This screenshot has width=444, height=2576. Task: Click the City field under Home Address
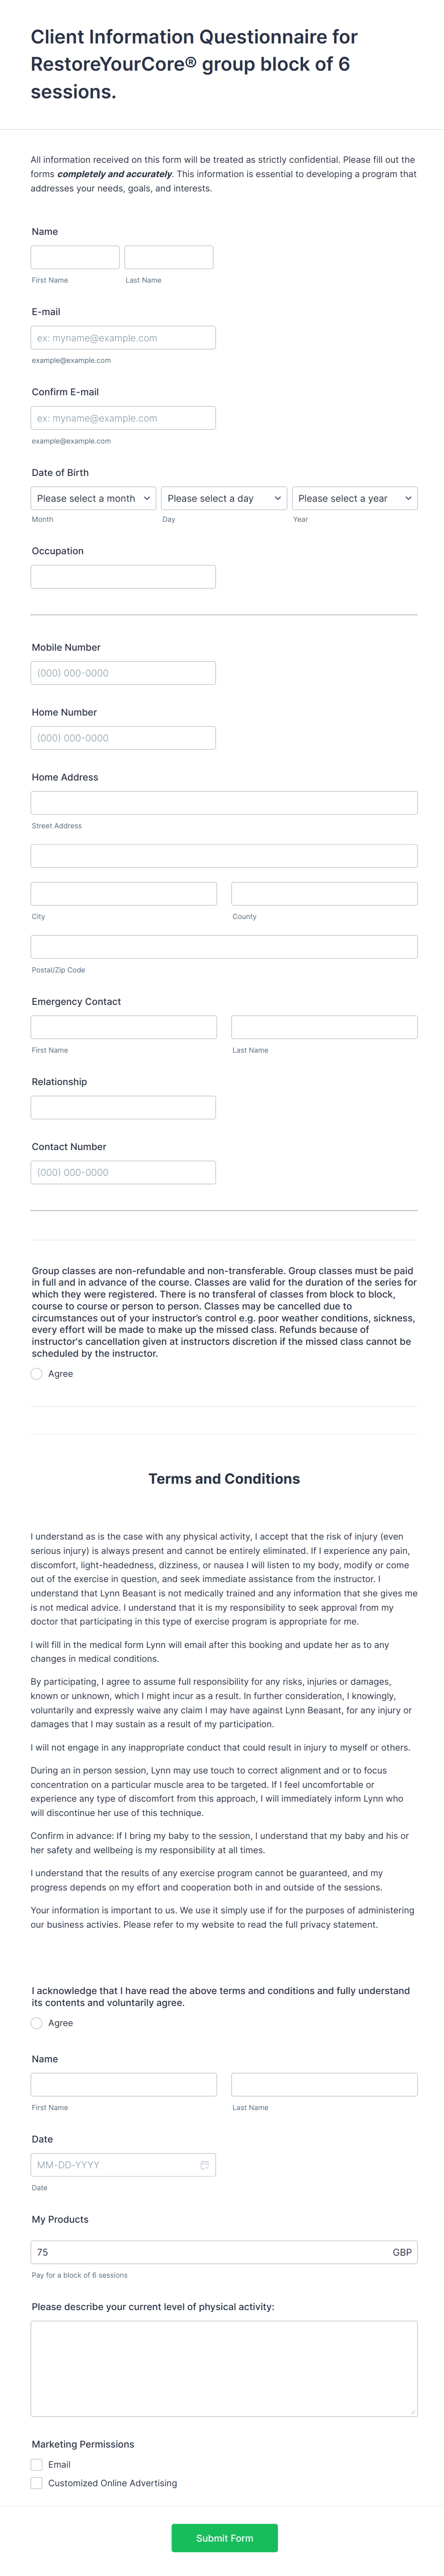click(x=123, y=893)
